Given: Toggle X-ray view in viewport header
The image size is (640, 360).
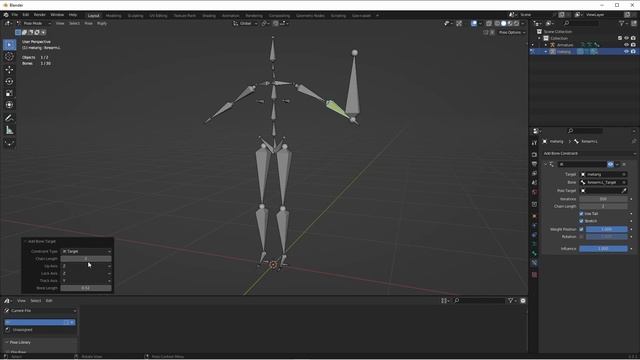Looking at the screenshot, I should (489, 24).
